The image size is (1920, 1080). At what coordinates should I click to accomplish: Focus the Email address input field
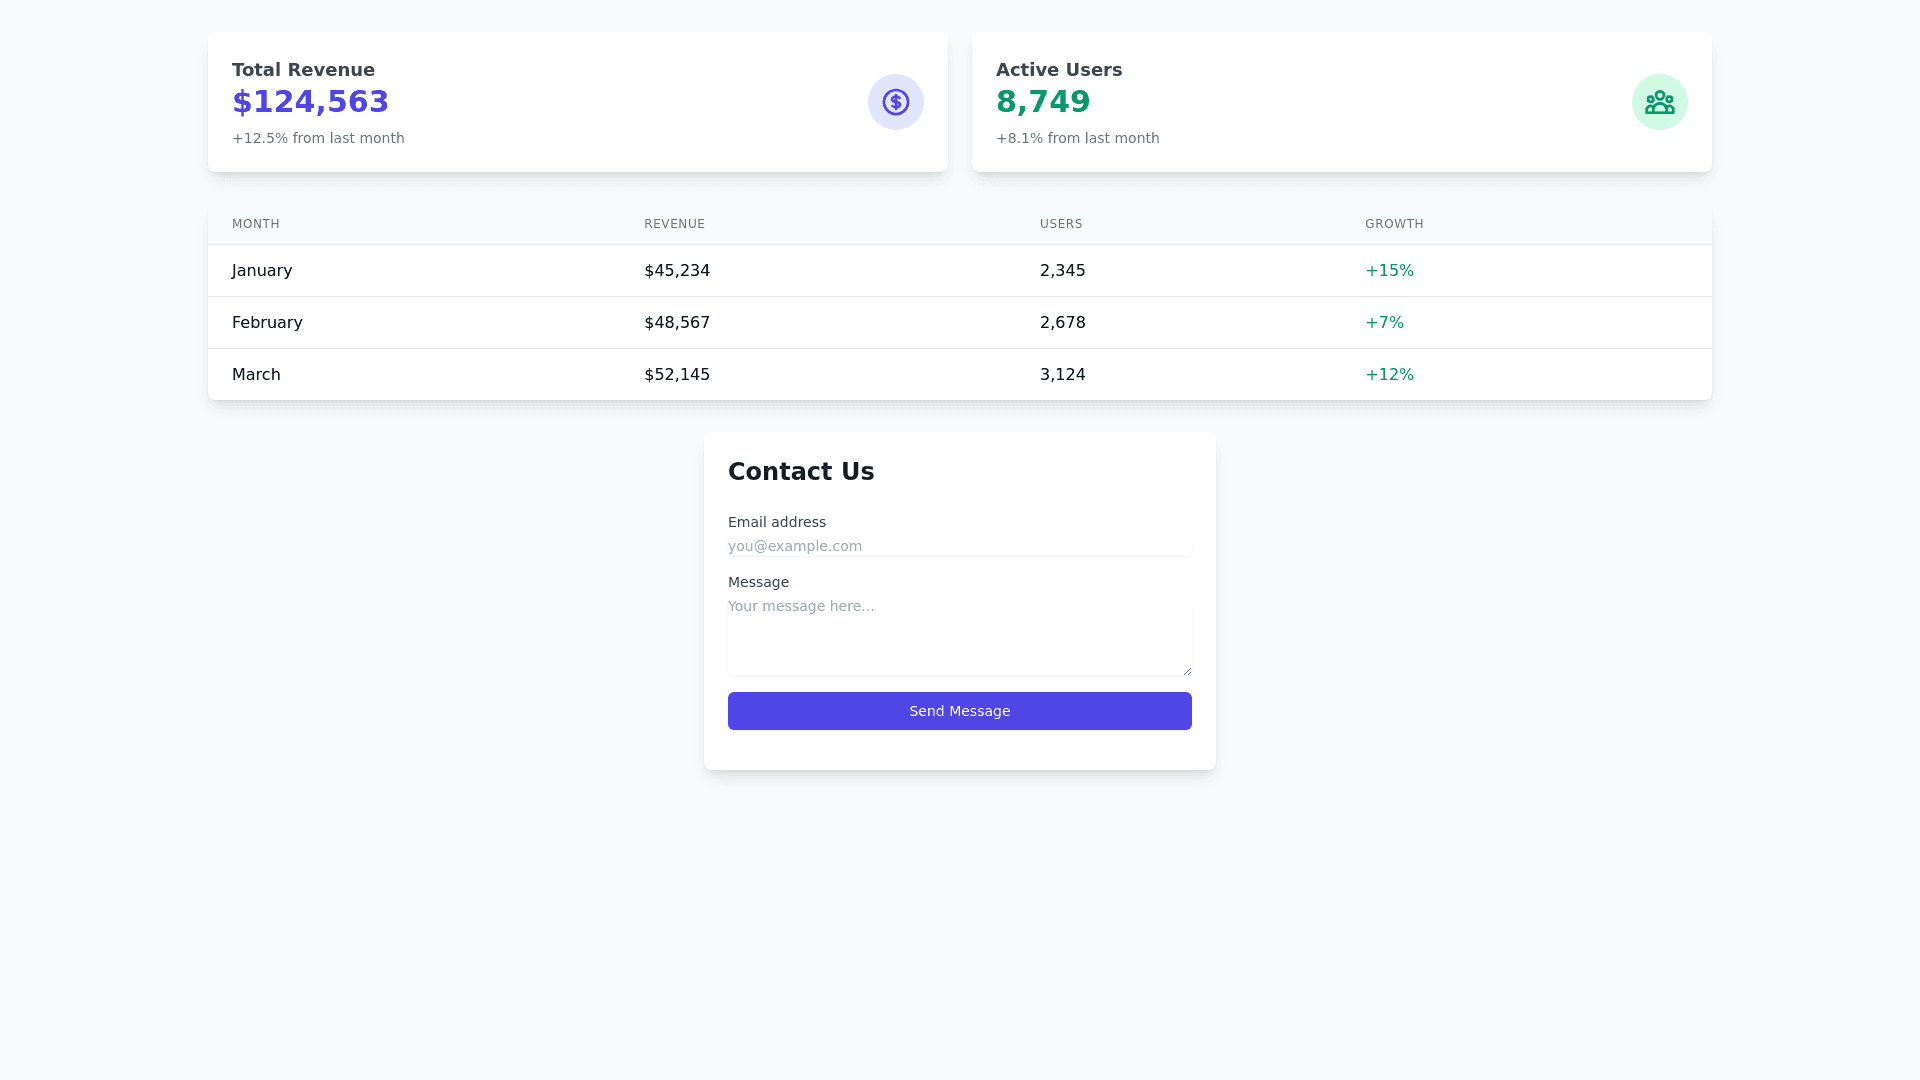tap(959, 546)
